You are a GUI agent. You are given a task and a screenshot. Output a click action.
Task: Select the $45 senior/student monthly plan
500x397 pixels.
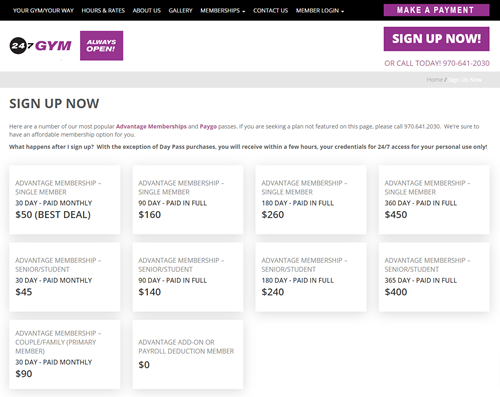click(x=65, y=277)
